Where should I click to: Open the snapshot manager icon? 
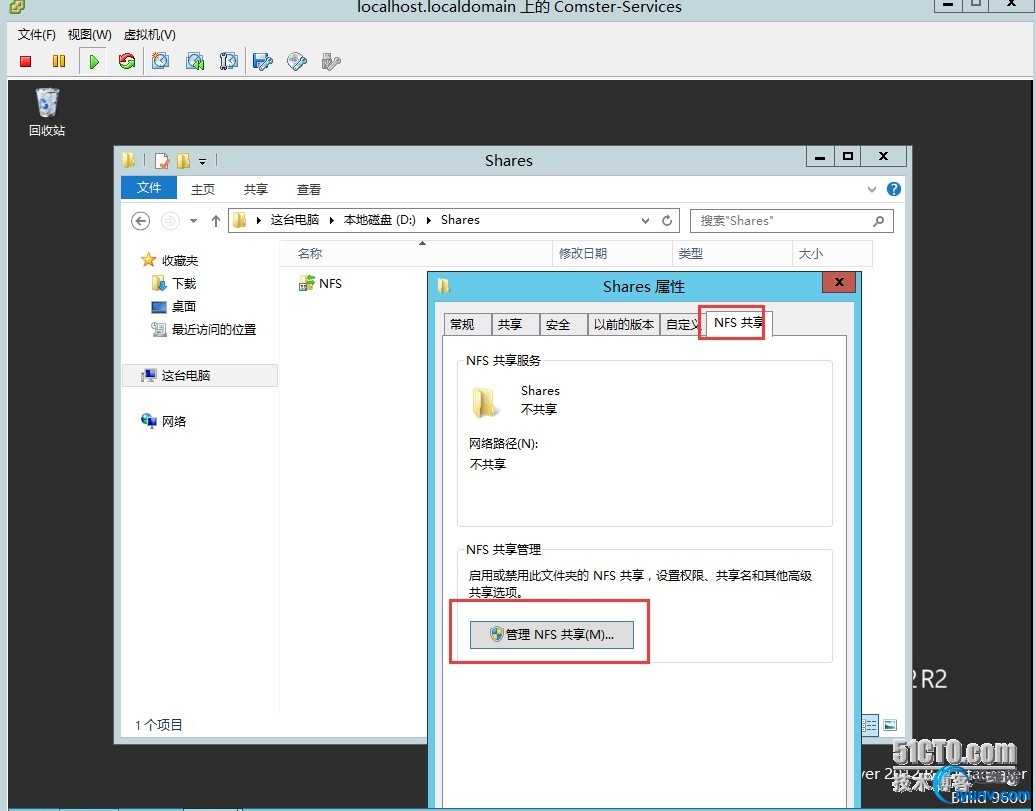[x=229, y=61]
